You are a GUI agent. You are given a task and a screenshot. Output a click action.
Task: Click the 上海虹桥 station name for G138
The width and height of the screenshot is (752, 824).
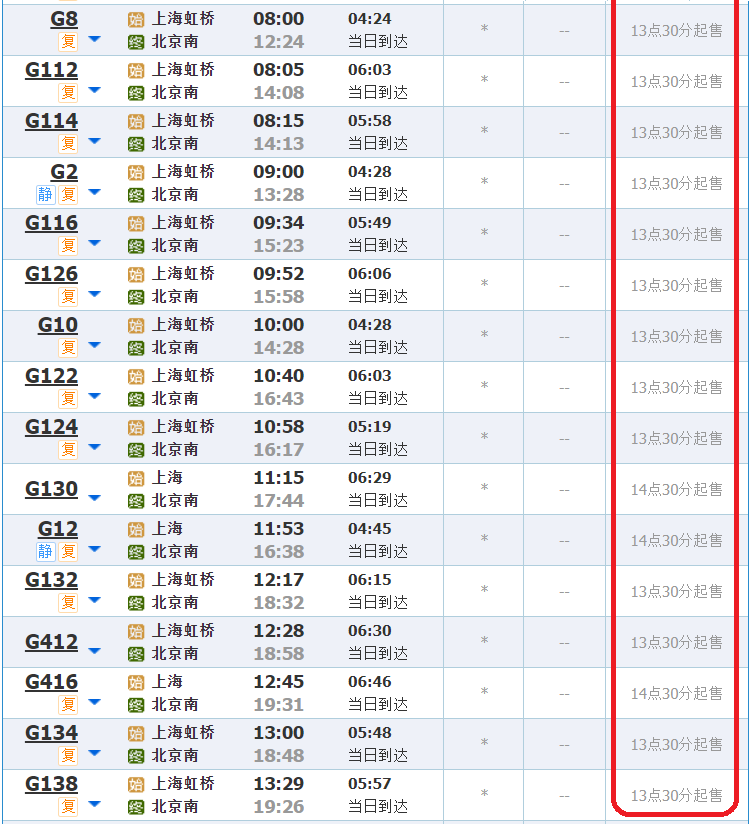coord(183,784)
